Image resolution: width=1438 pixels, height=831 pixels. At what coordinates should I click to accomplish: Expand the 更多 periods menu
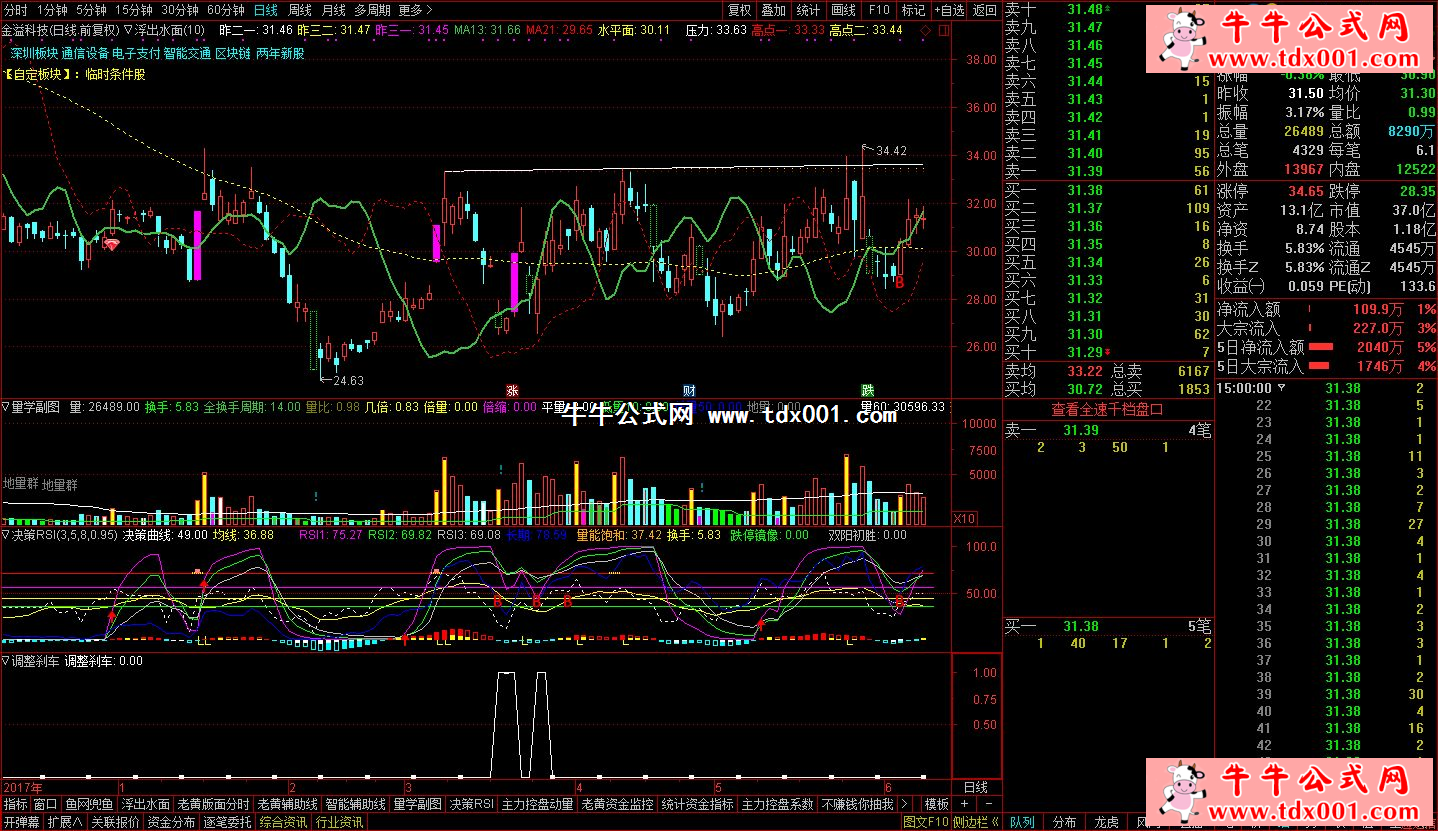413,9
